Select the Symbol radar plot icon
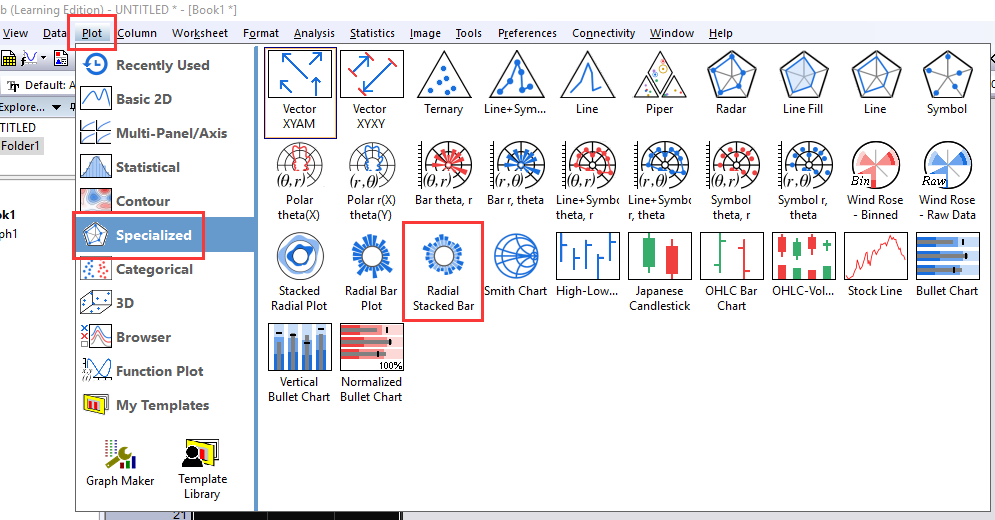 pos(947,85)
